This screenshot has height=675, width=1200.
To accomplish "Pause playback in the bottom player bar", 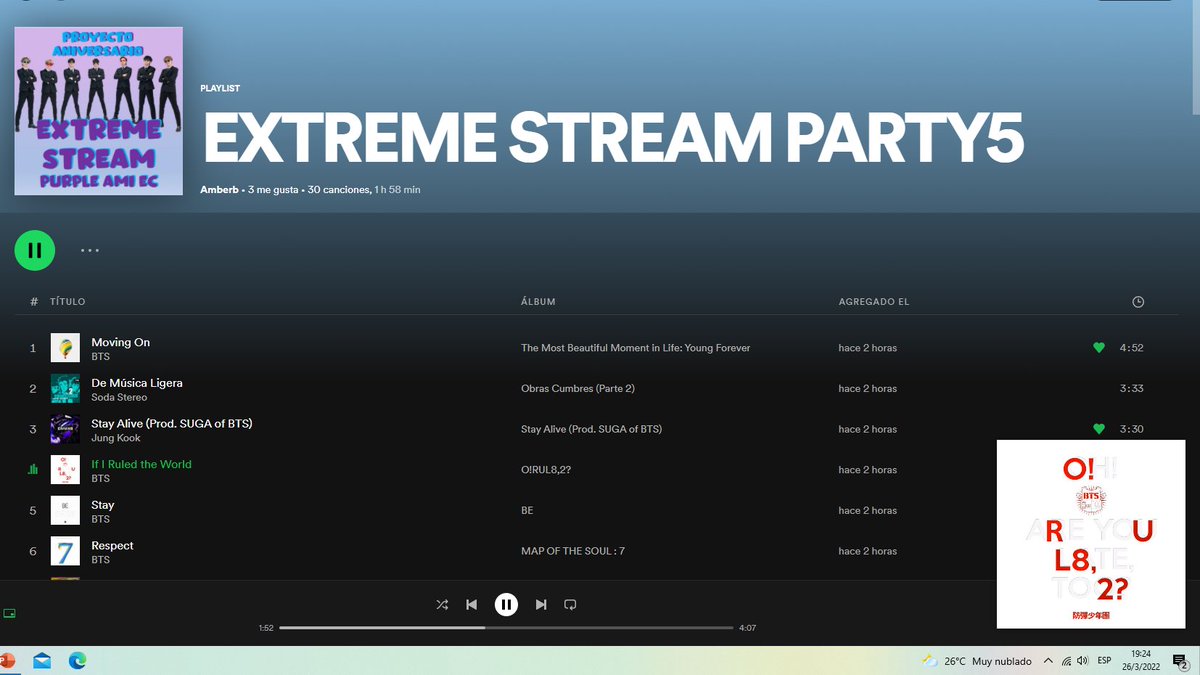I will pyautogui.click(x=506, y=604).
